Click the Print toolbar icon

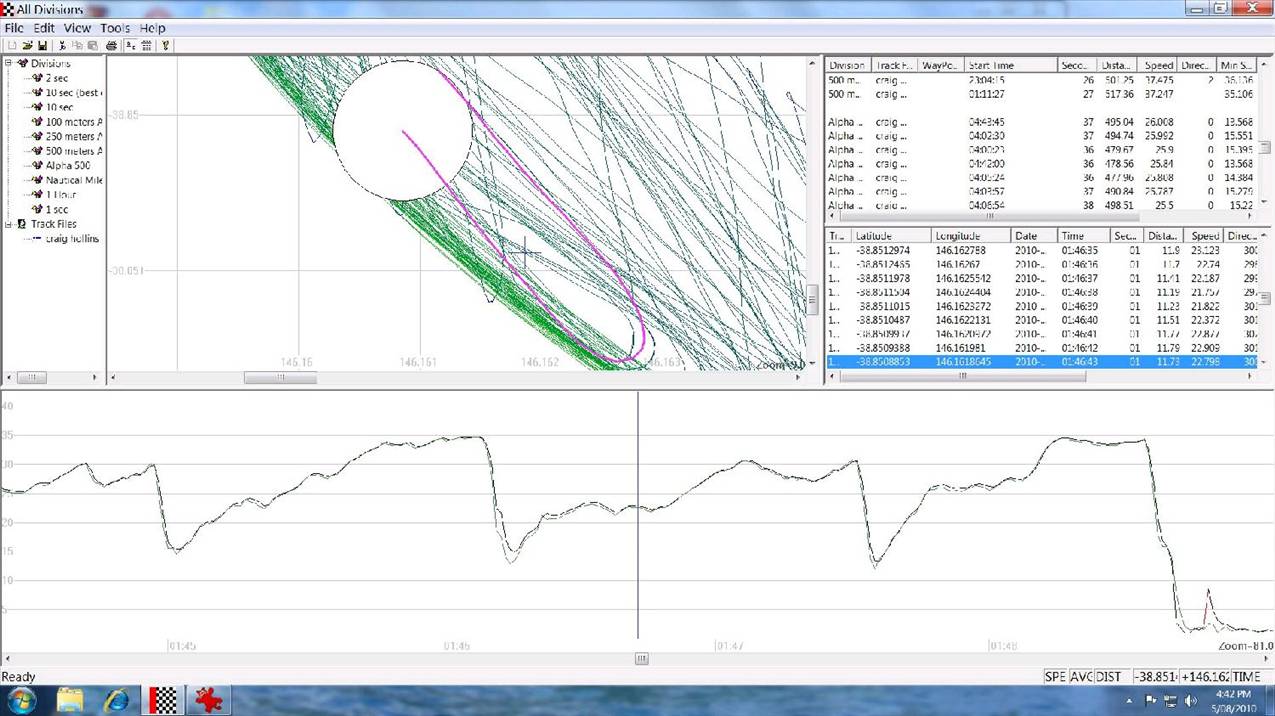coord(111,45)
